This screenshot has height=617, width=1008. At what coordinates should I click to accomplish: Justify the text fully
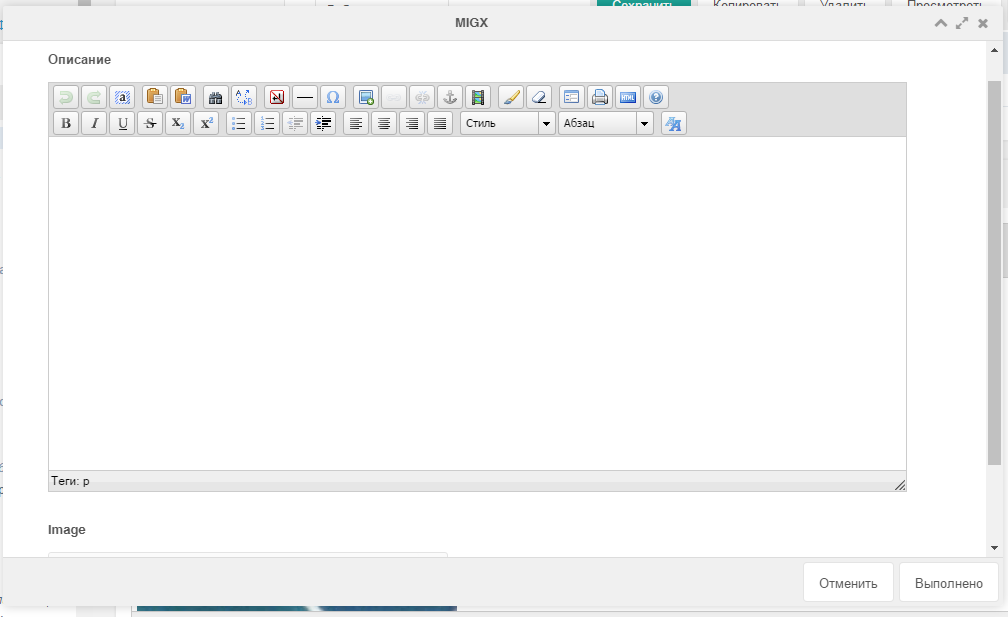[x=440, y=123]
